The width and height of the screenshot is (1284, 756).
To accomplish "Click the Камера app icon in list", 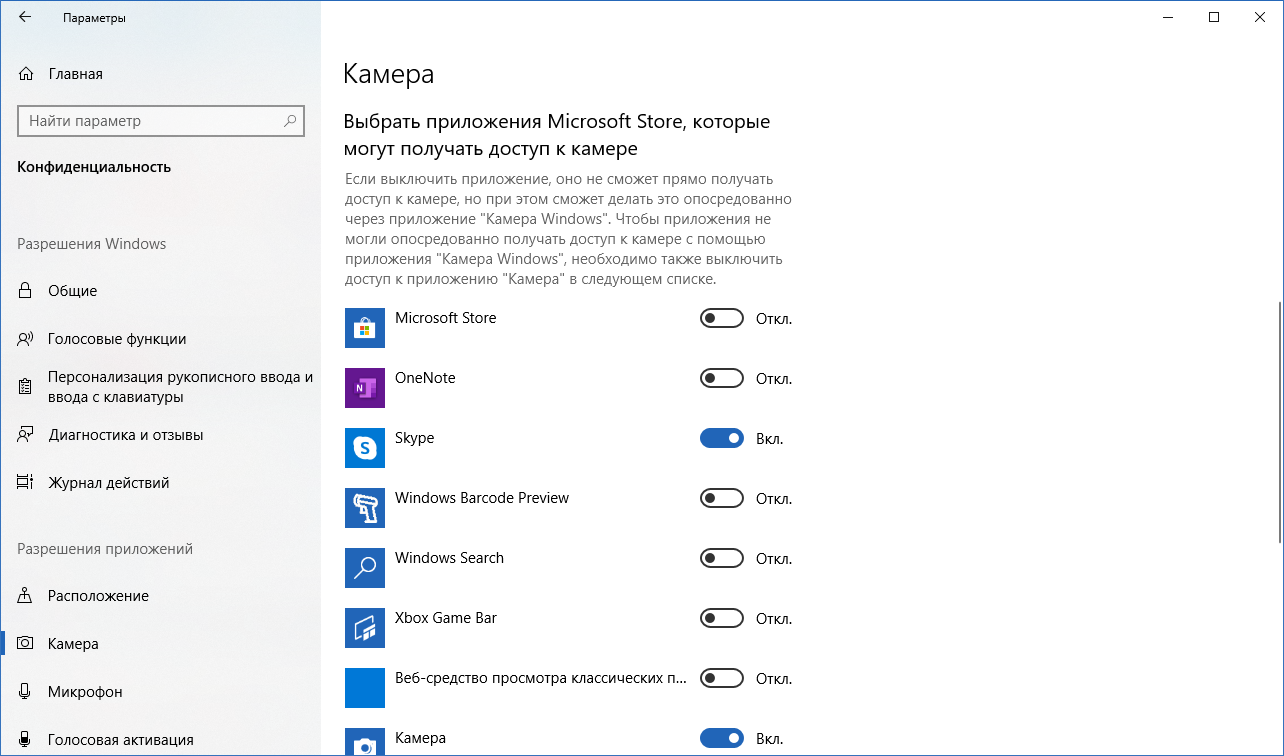I will (x=365, y=742).
